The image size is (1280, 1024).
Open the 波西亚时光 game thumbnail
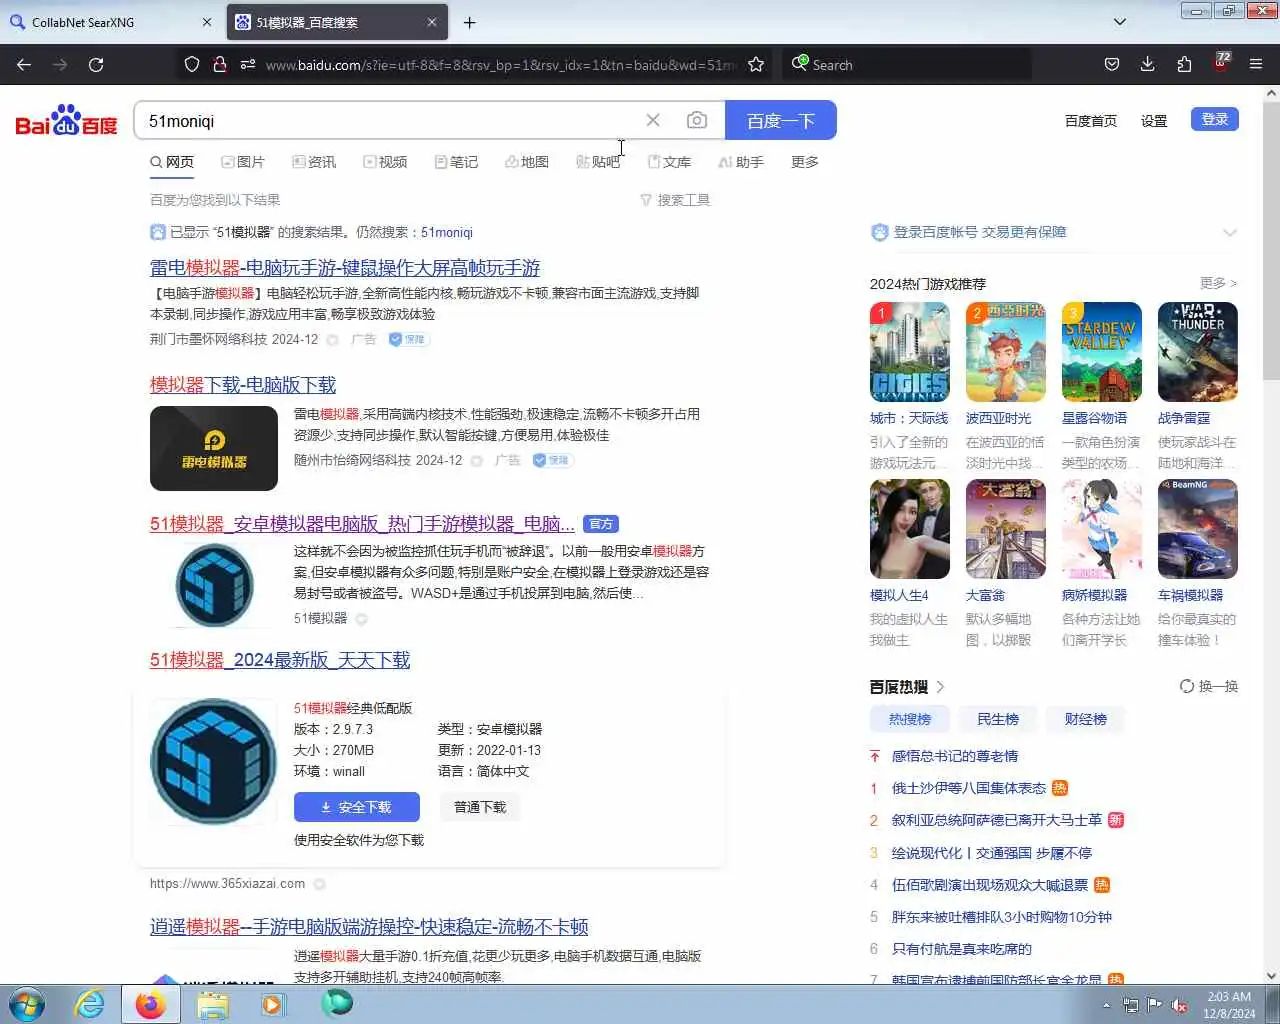point(1005,352)
